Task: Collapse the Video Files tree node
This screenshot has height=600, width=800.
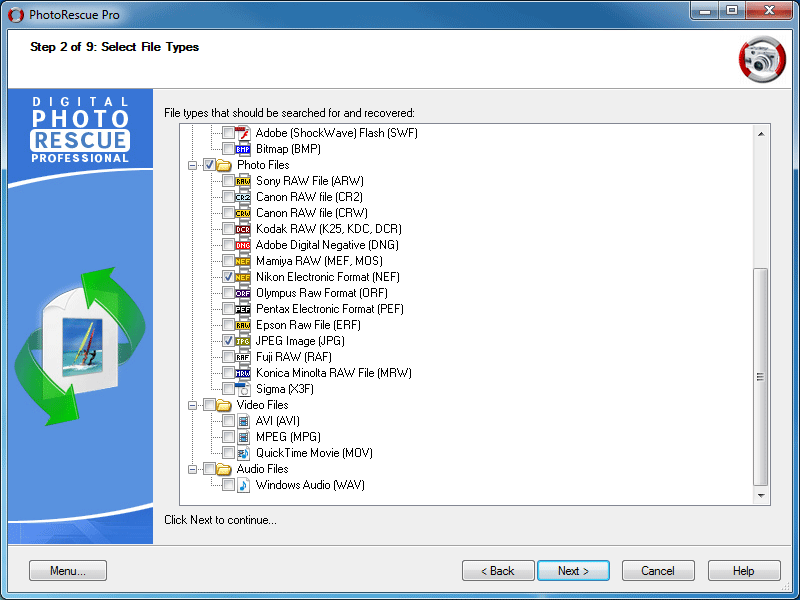Action: pyautogui.click(x=192, y=406)
